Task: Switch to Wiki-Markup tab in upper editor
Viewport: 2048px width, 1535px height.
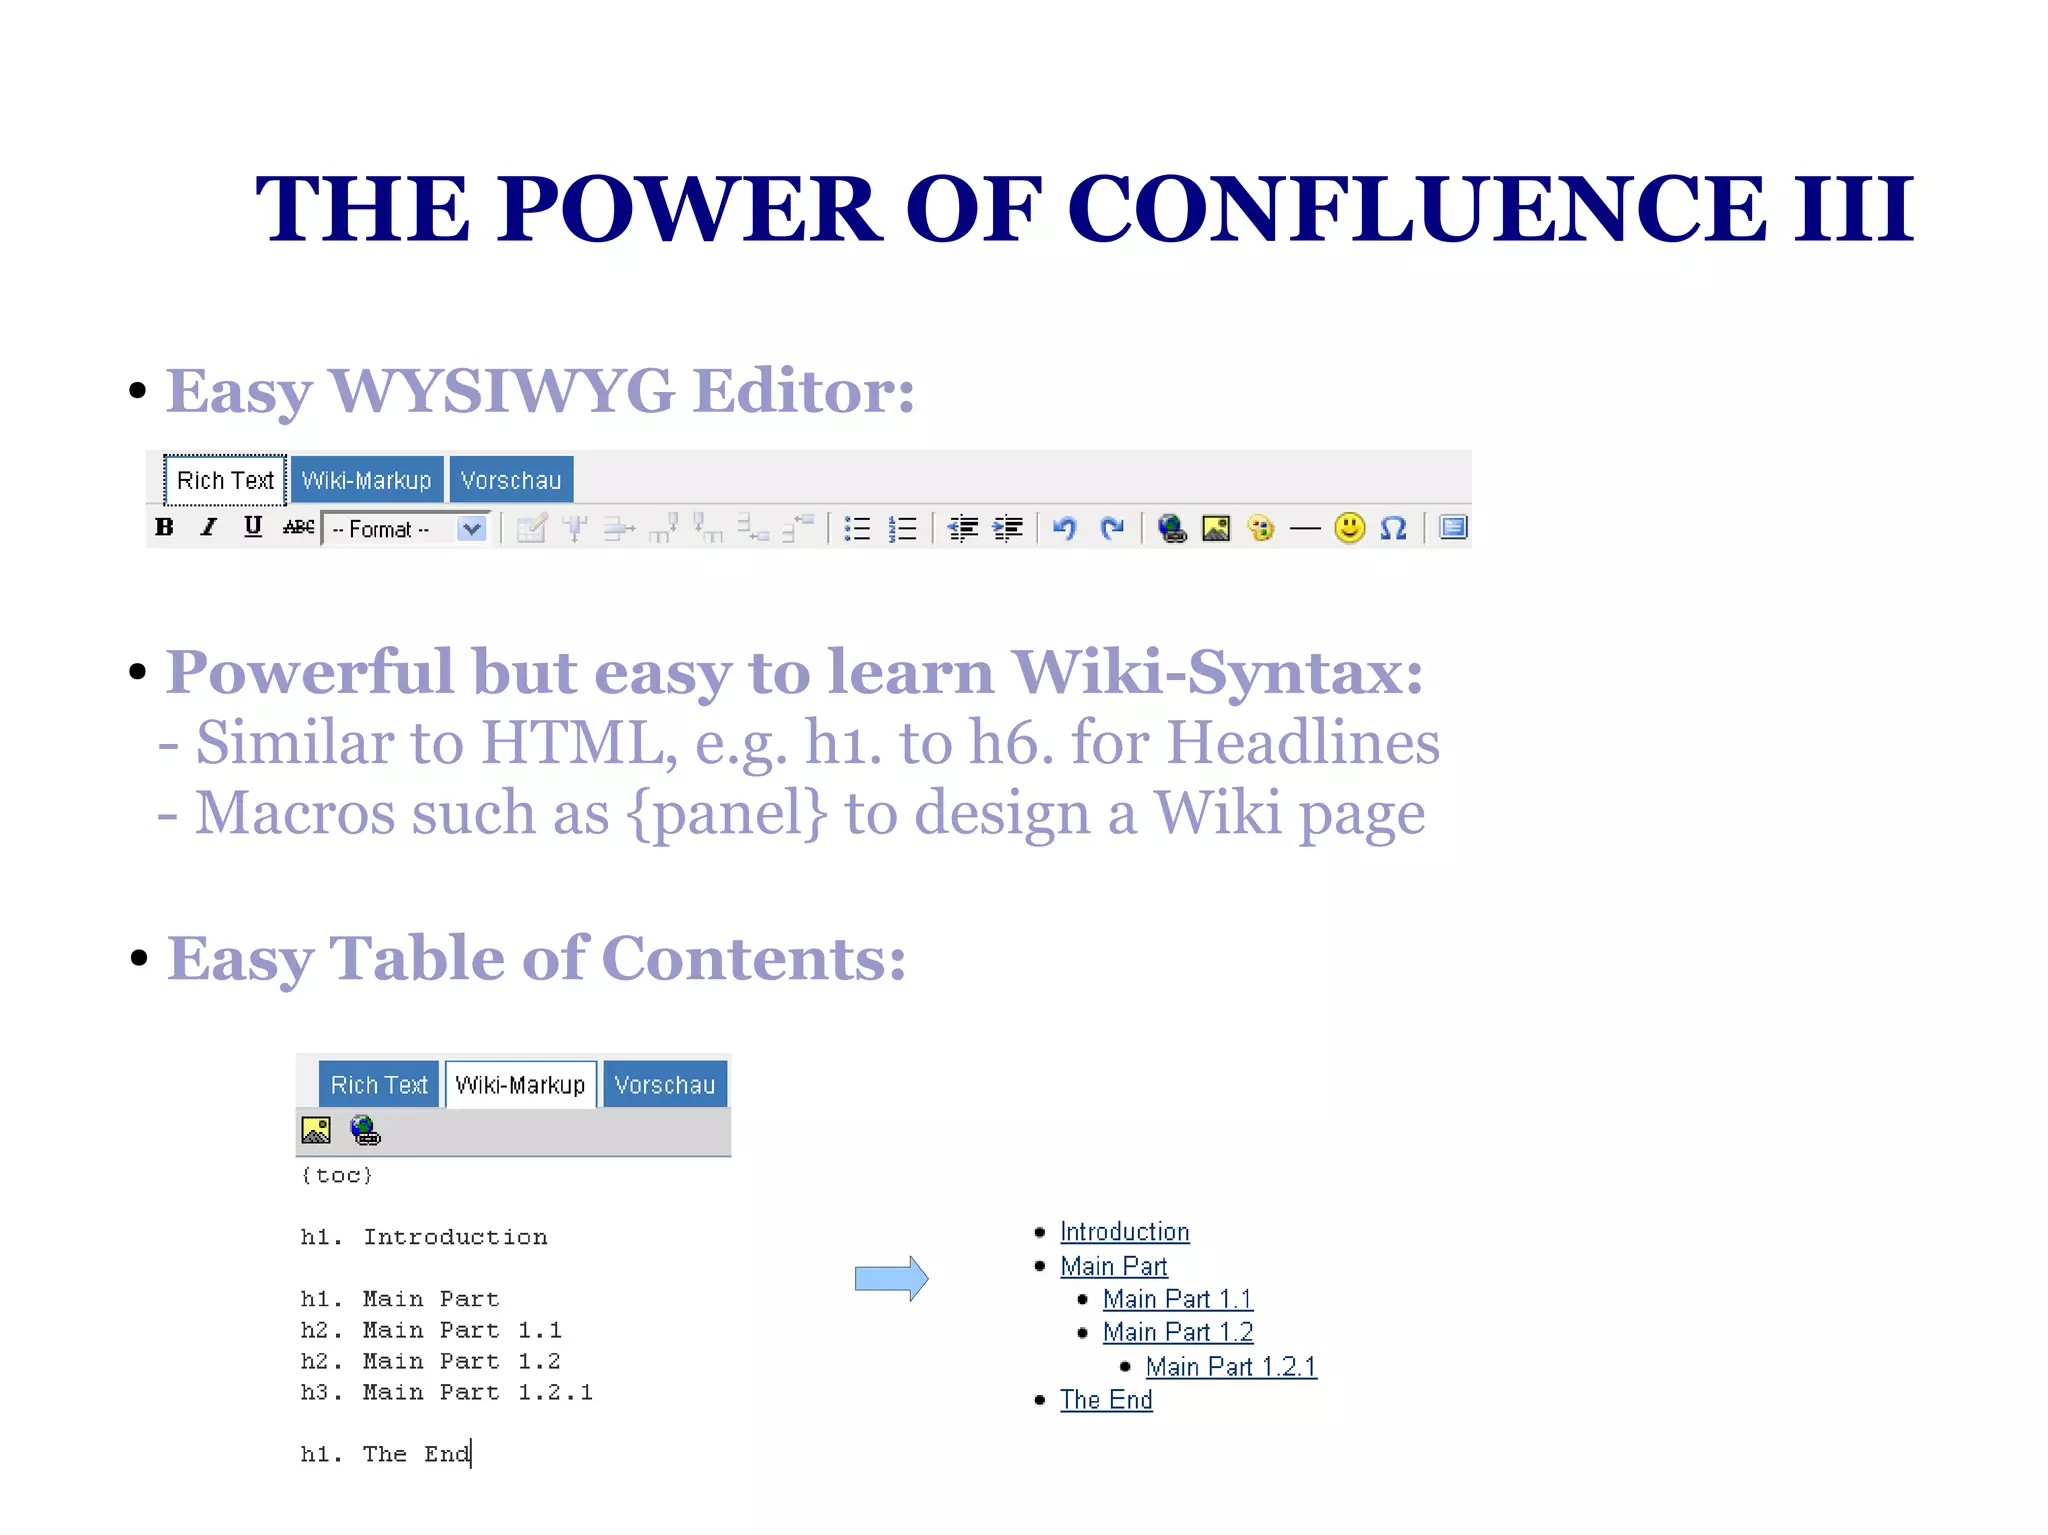Action: coord(367,481)
